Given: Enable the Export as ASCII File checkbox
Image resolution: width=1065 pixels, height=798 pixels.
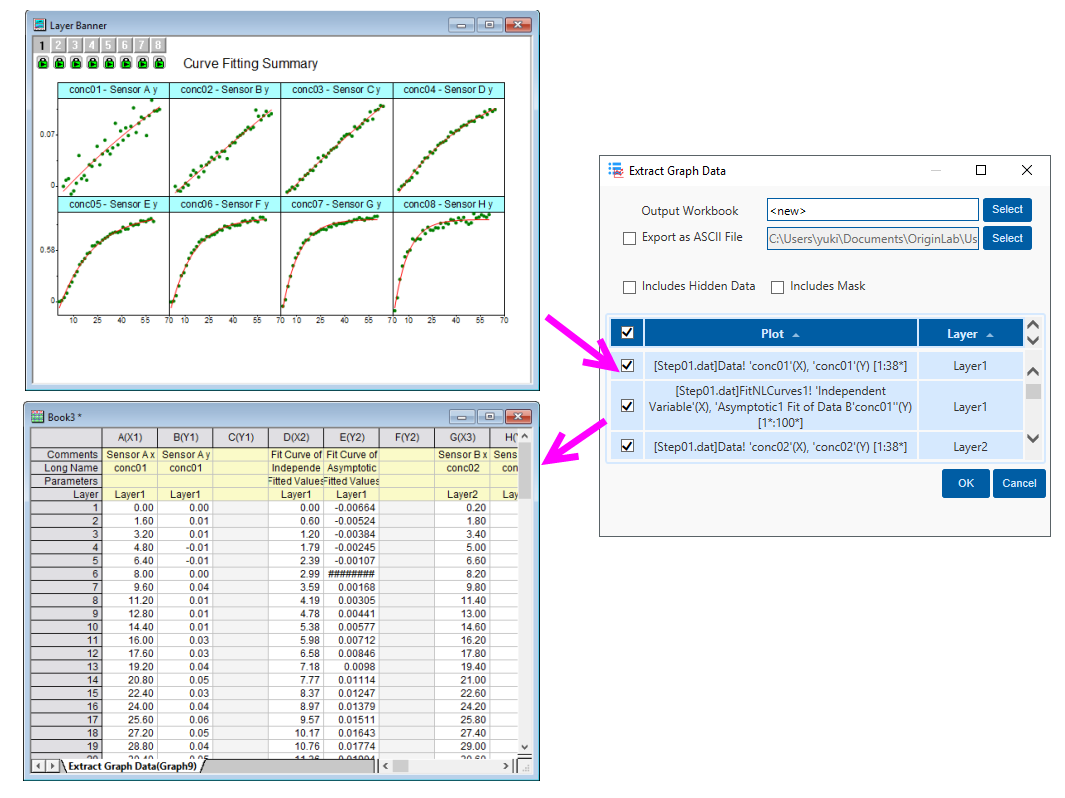Looking at the screenshot, I should coord(629,238).
